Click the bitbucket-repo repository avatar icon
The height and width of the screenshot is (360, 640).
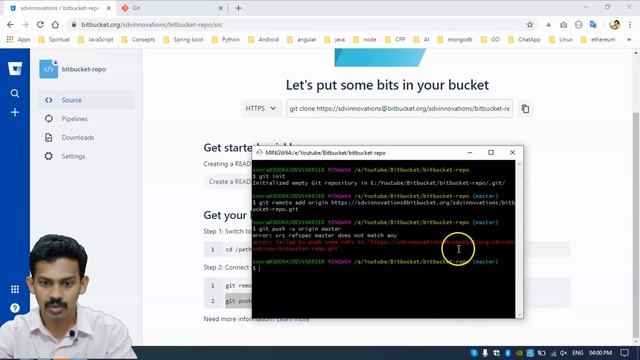pos(49,69)
